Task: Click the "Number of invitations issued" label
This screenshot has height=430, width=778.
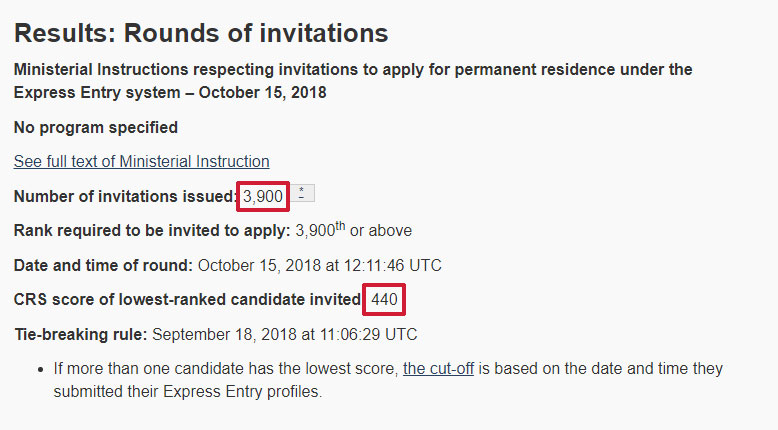Action: (125, 197)
